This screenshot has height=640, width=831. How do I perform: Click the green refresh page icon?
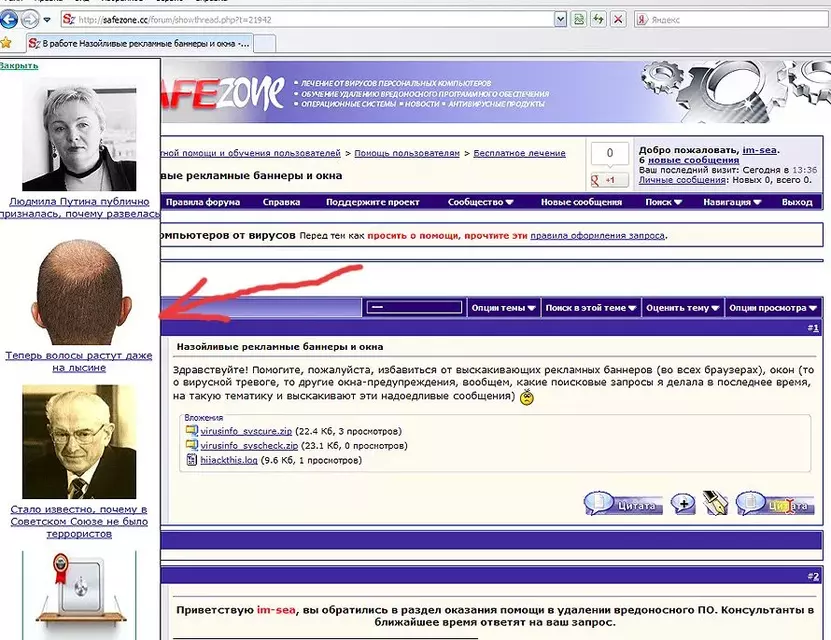[598, 20]
